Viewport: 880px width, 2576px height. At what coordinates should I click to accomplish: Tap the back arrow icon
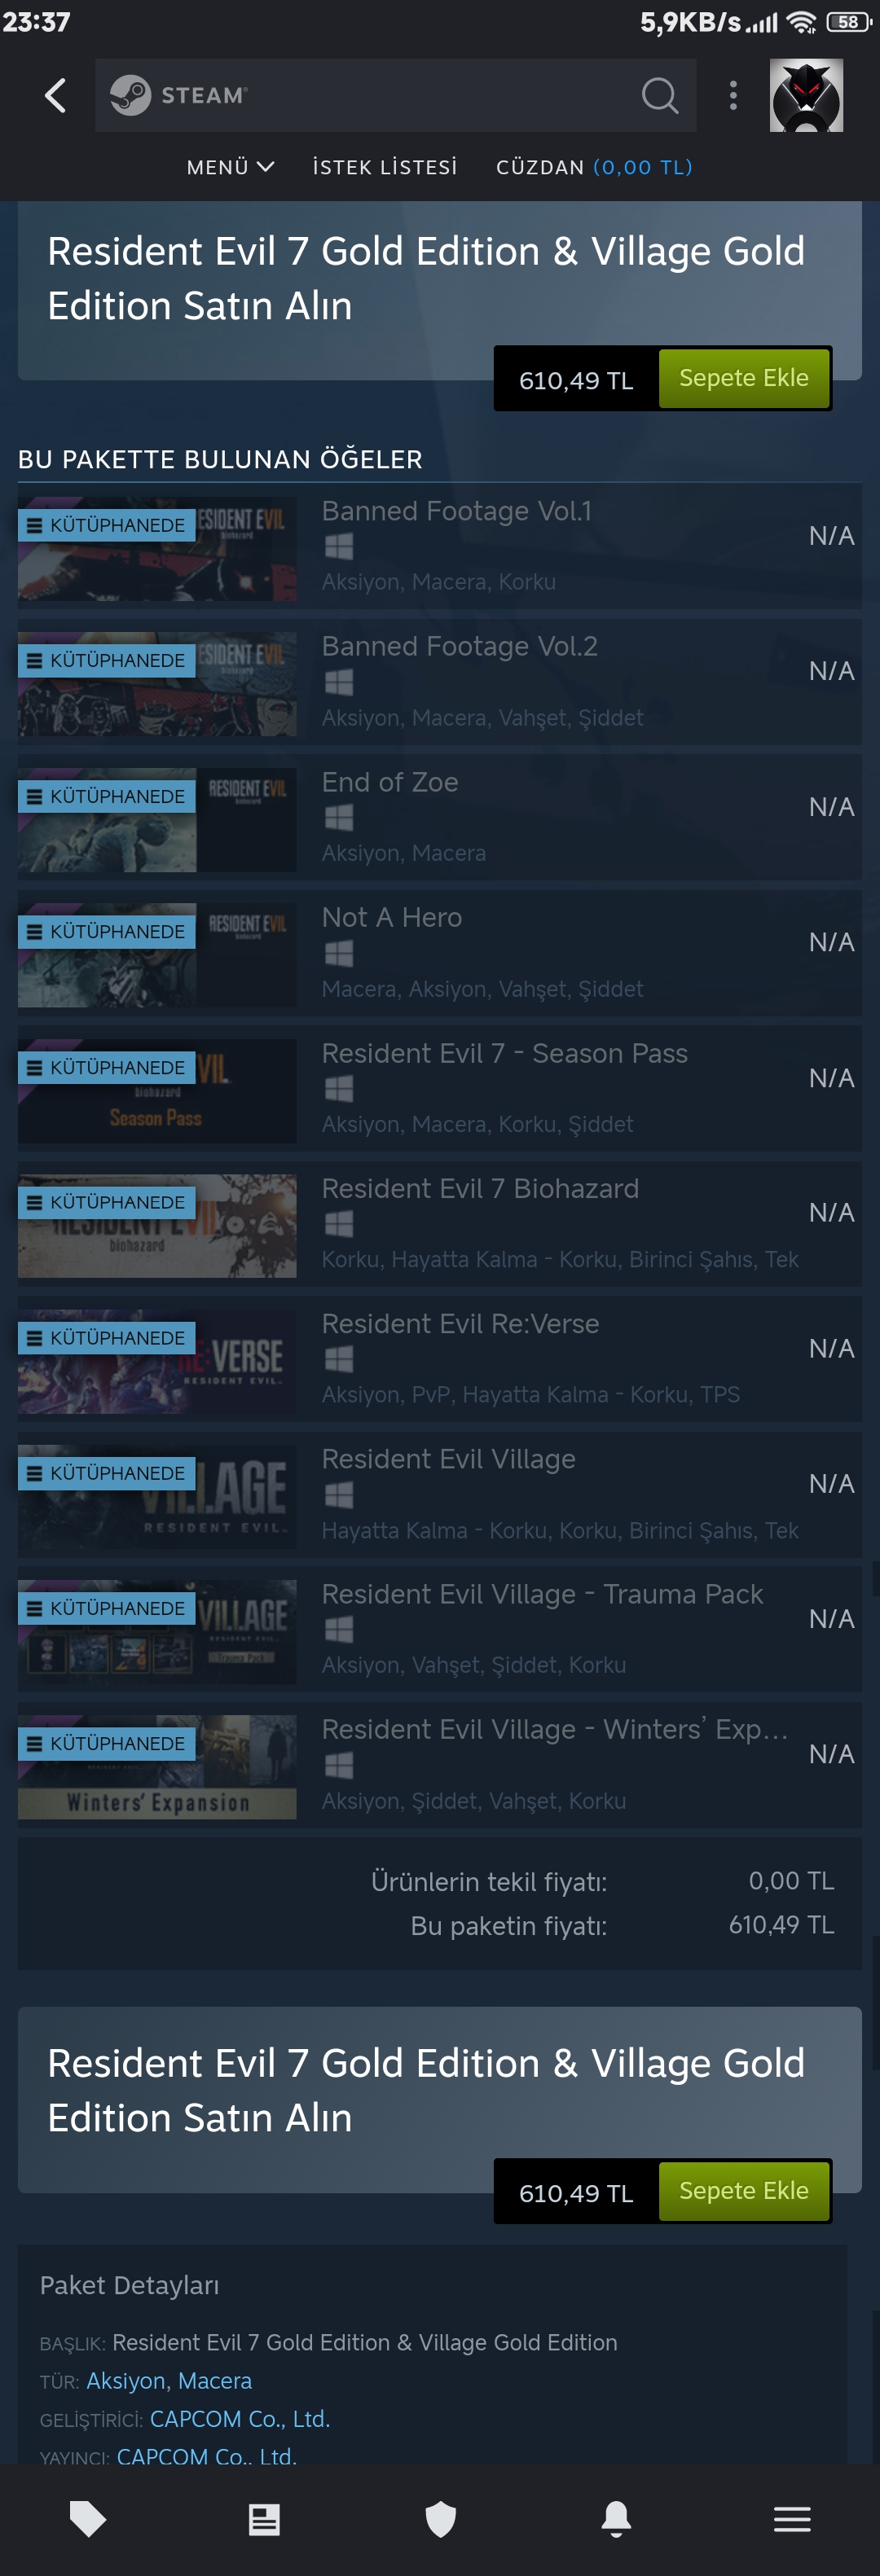click(x=55, y=96)
